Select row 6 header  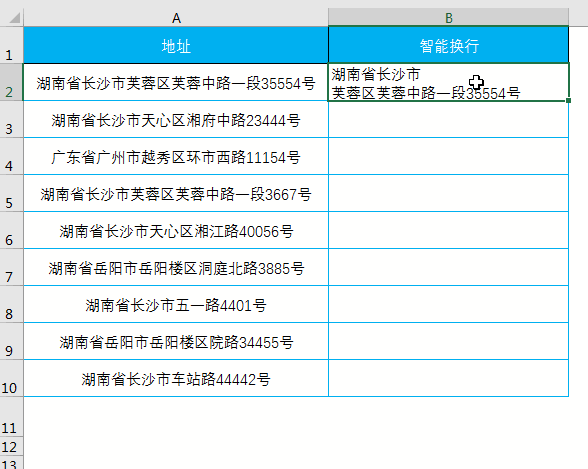(x=11, y=230)
